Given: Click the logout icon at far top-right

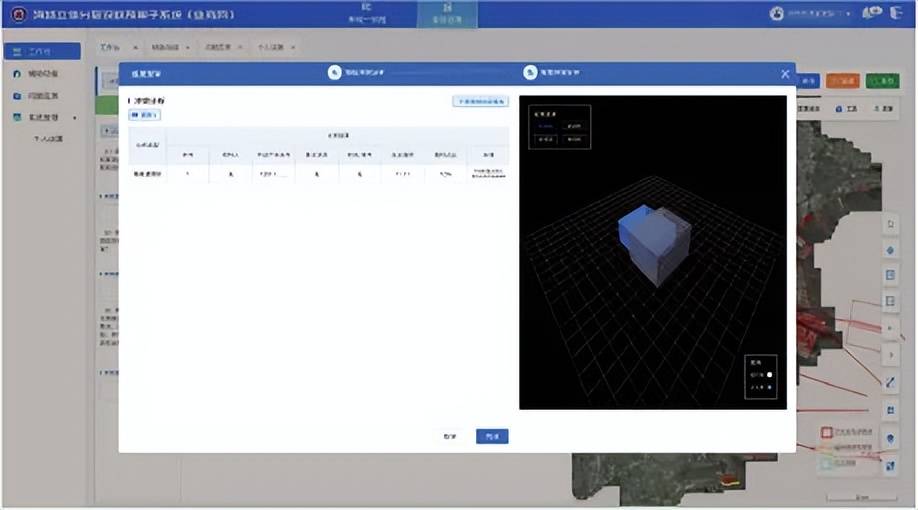Looking at the screenshot, I should [x=895, y=14].
